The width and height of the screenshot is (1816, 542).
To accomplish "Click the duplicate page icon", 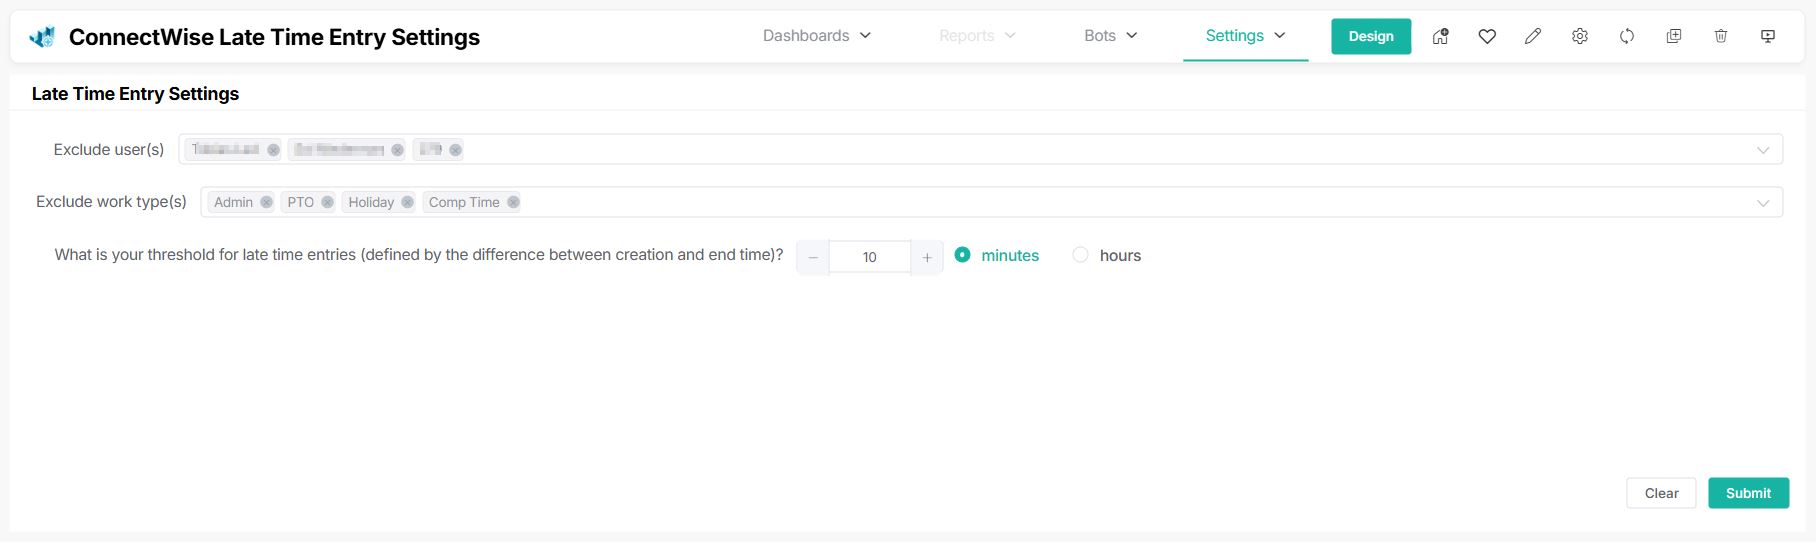I will (1674, 36).
